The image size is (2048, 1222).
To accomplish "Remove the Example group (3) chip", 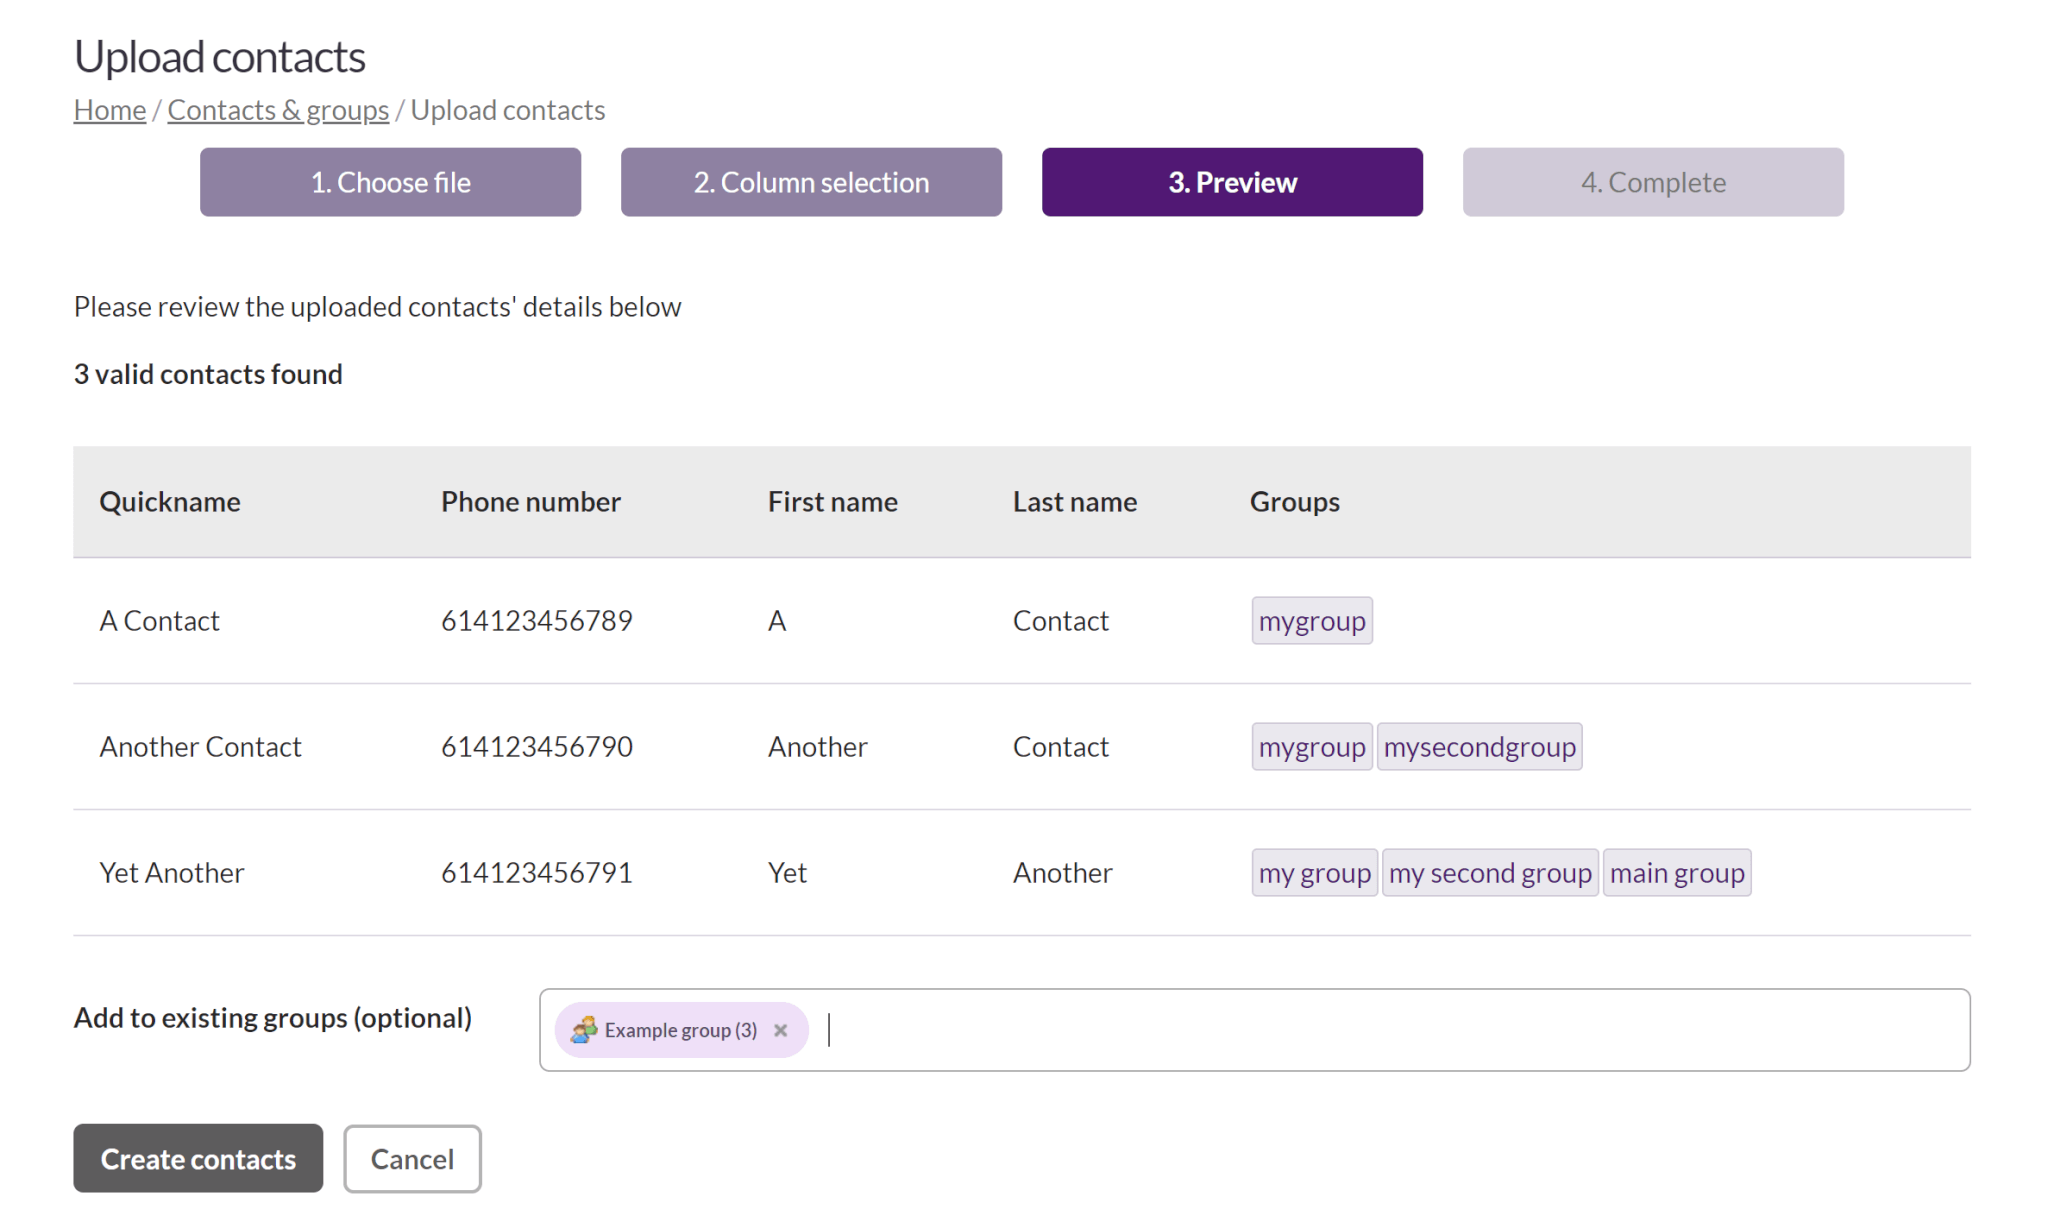I will click(781, 1029).
